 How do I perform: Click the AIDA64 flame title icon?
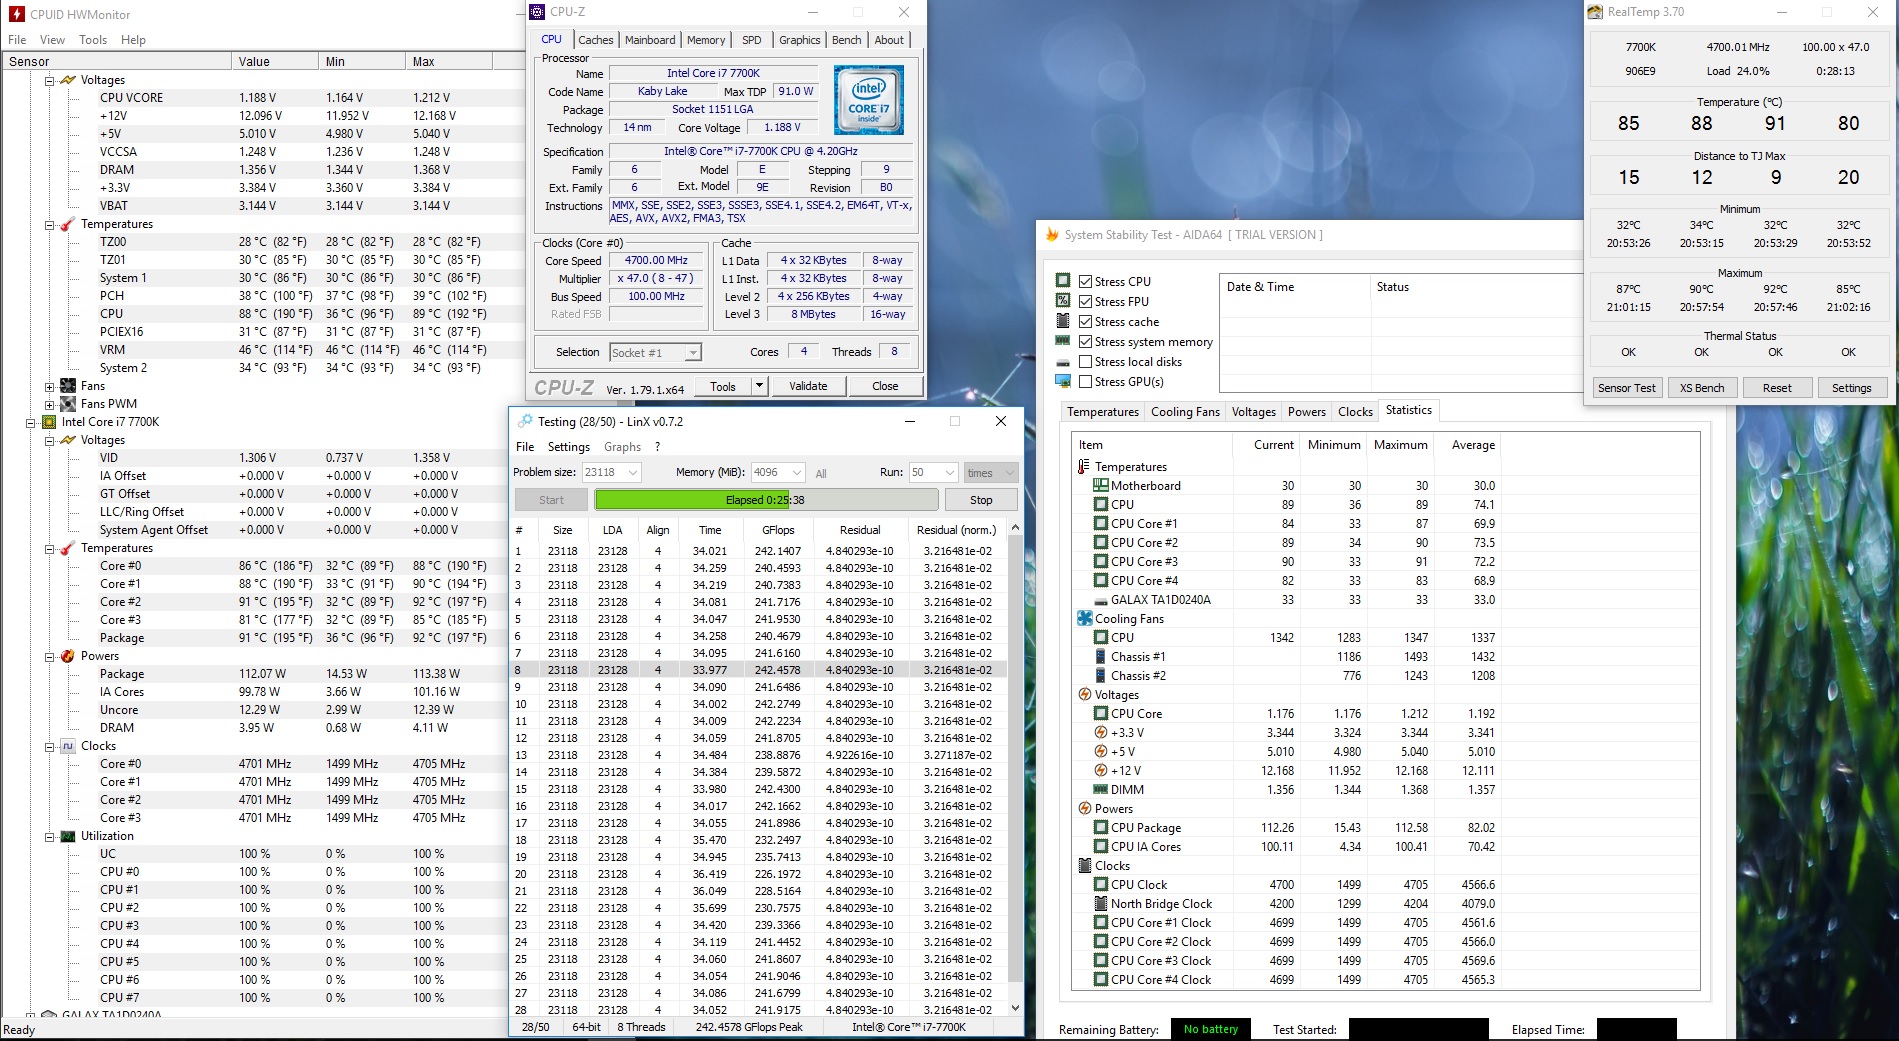pos(1052,235)
